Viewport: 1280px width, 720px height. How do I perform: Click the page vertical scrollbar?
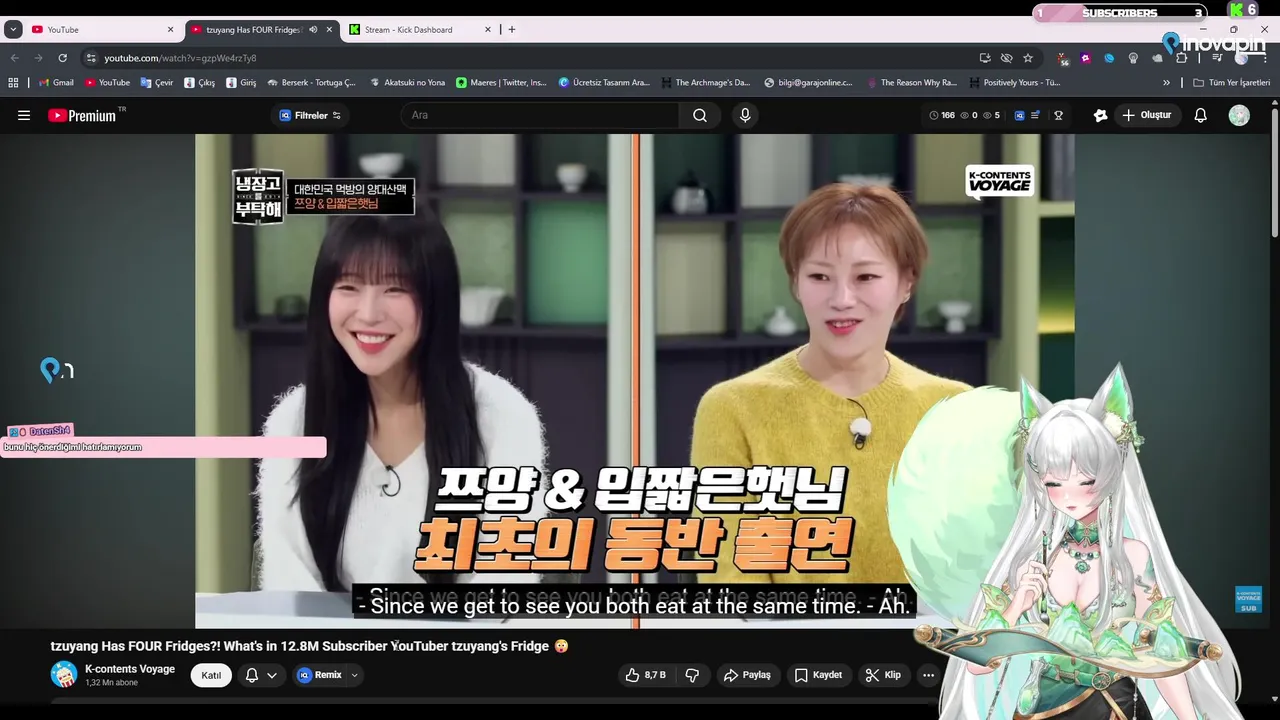[1274, 170]
